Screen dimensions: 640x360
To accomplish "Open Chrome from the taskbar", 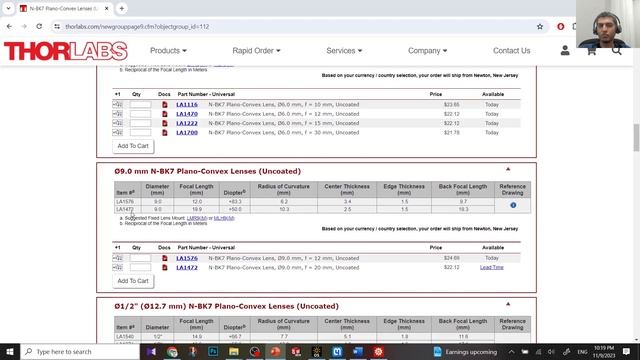I will [172, 352].
